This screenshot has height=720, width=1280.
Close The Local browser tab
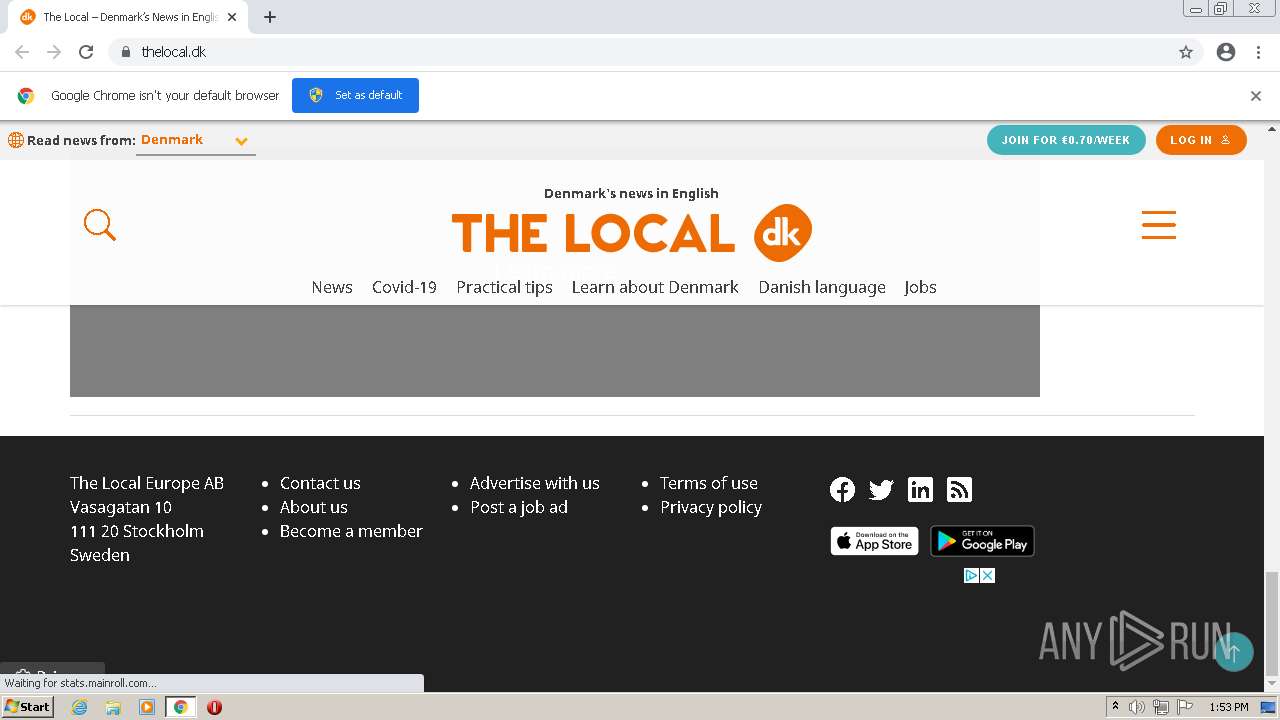pyautogui.click(x=232, y=17)
